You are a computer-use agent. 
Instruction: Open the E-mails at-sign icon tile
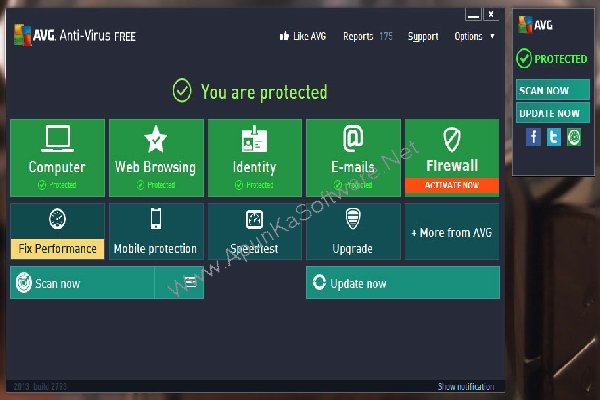coord(353,139)
